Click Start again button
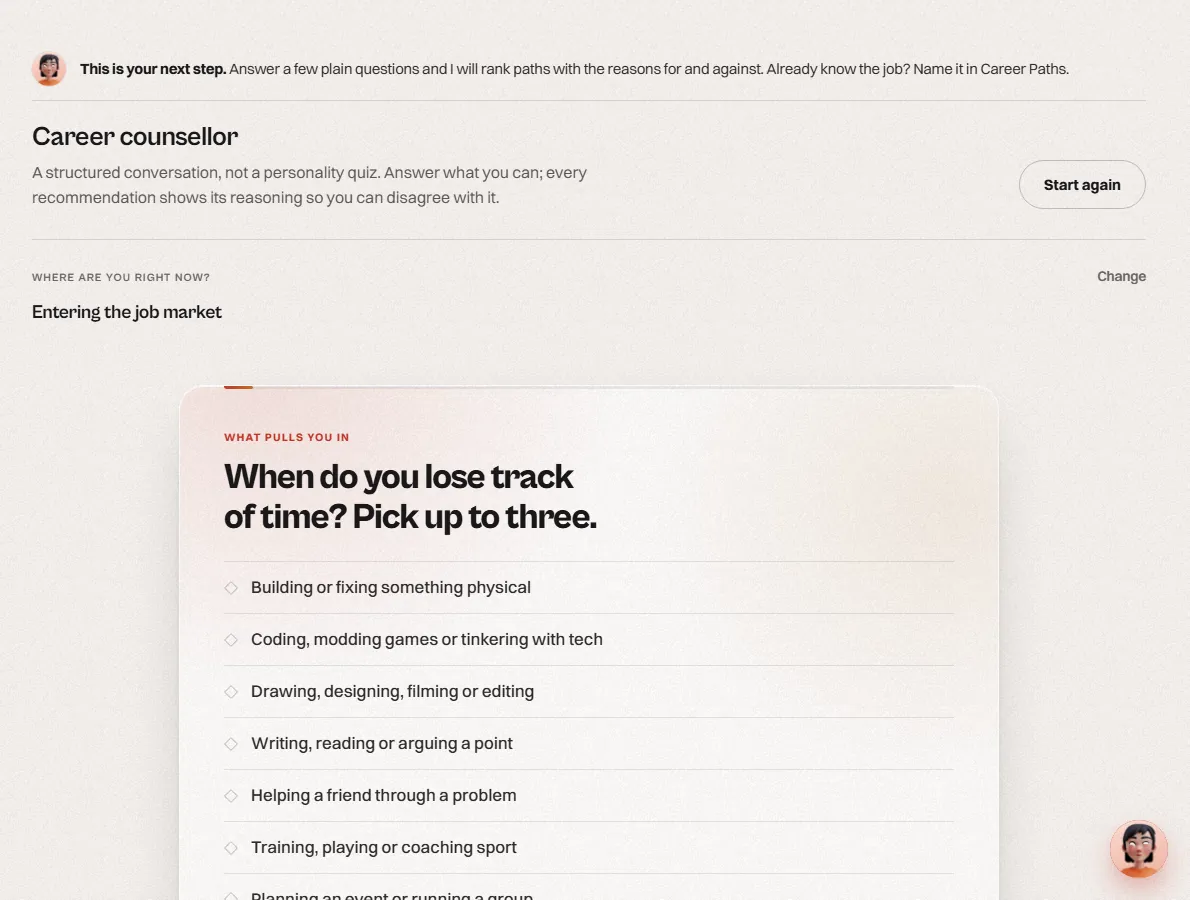Image resolution: width=1190 pixels, height=900 pixels. [1081, 184]
